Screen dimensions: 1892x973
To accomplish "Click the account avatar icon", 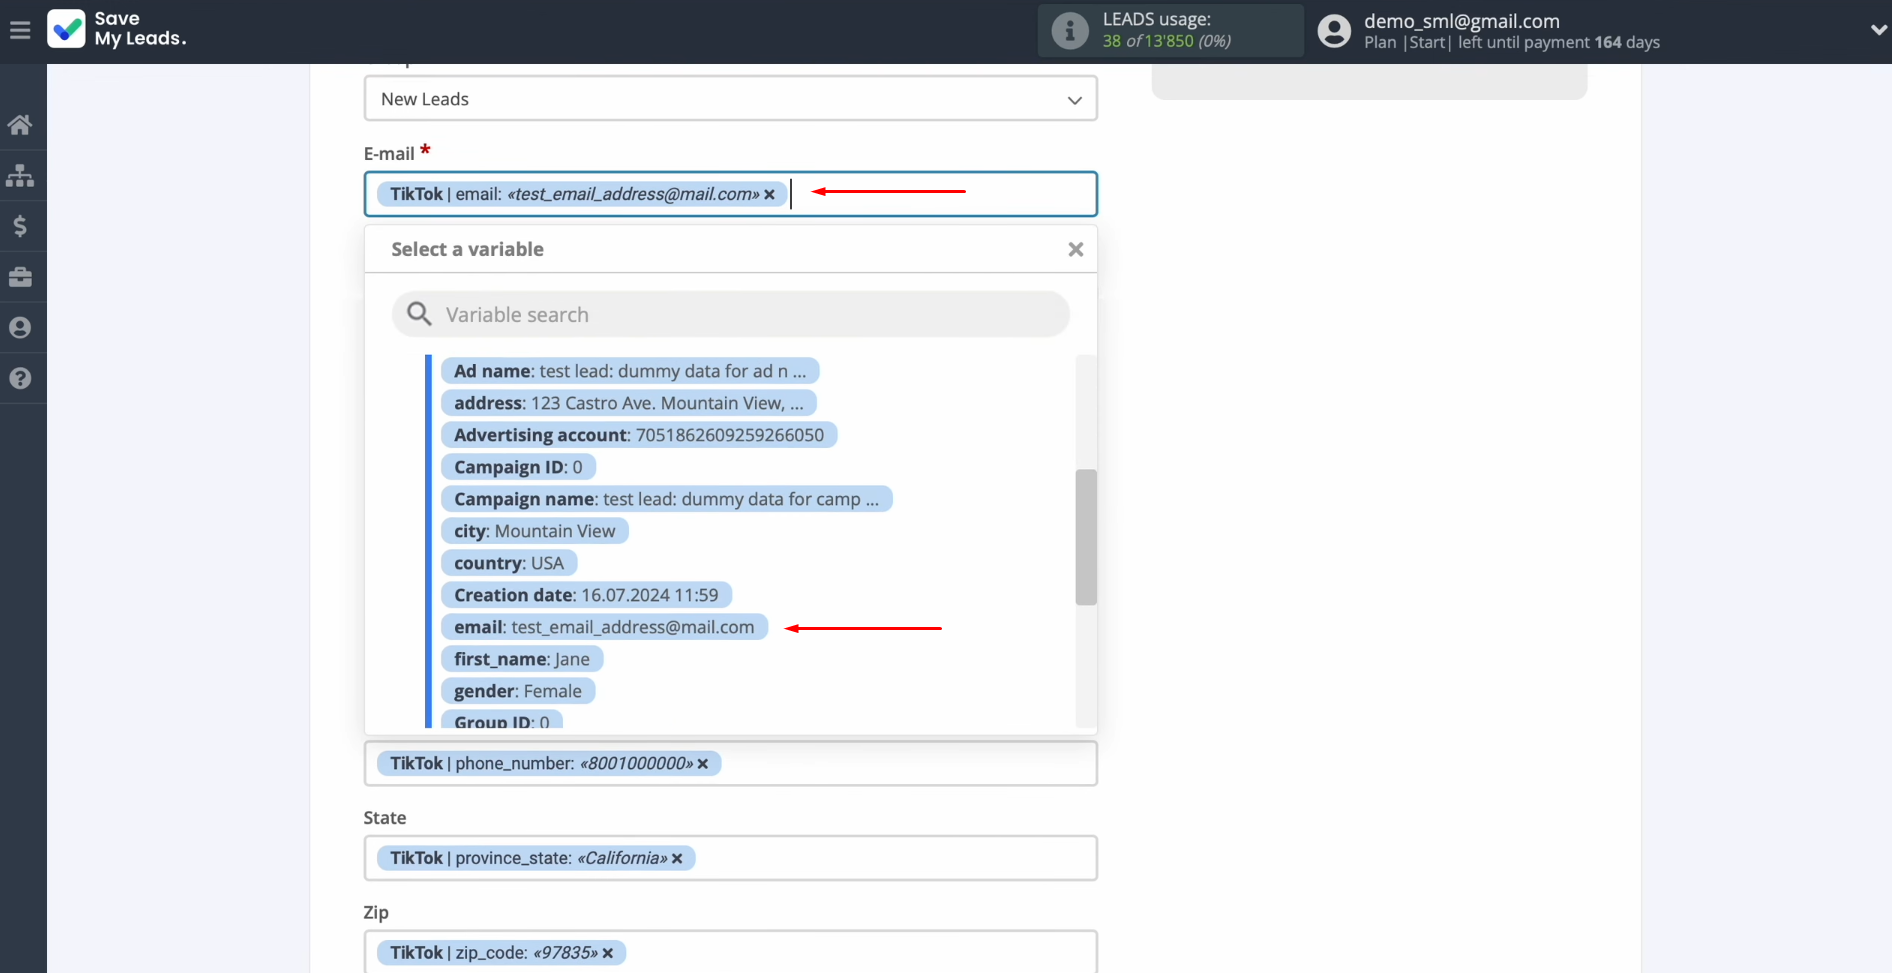I will pos(1334,31).
